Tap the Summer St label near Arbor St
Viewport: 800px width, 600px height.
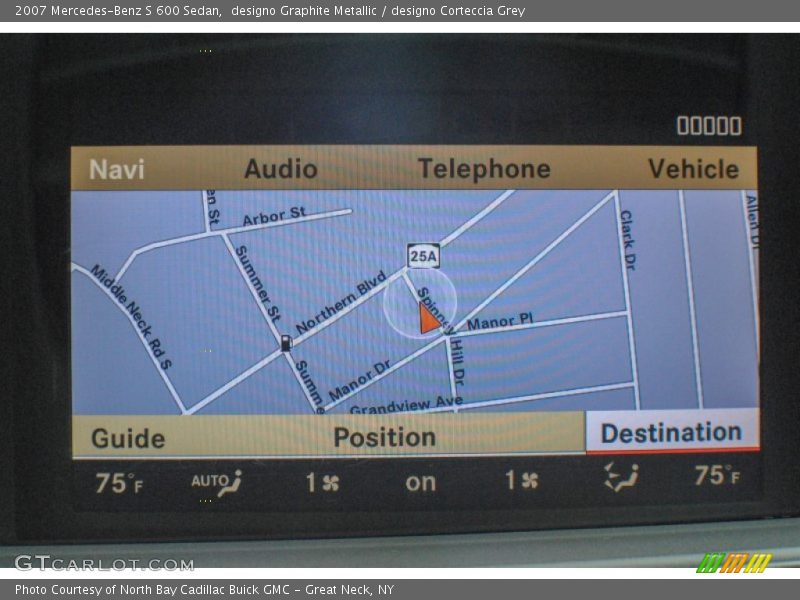(258, 284)
